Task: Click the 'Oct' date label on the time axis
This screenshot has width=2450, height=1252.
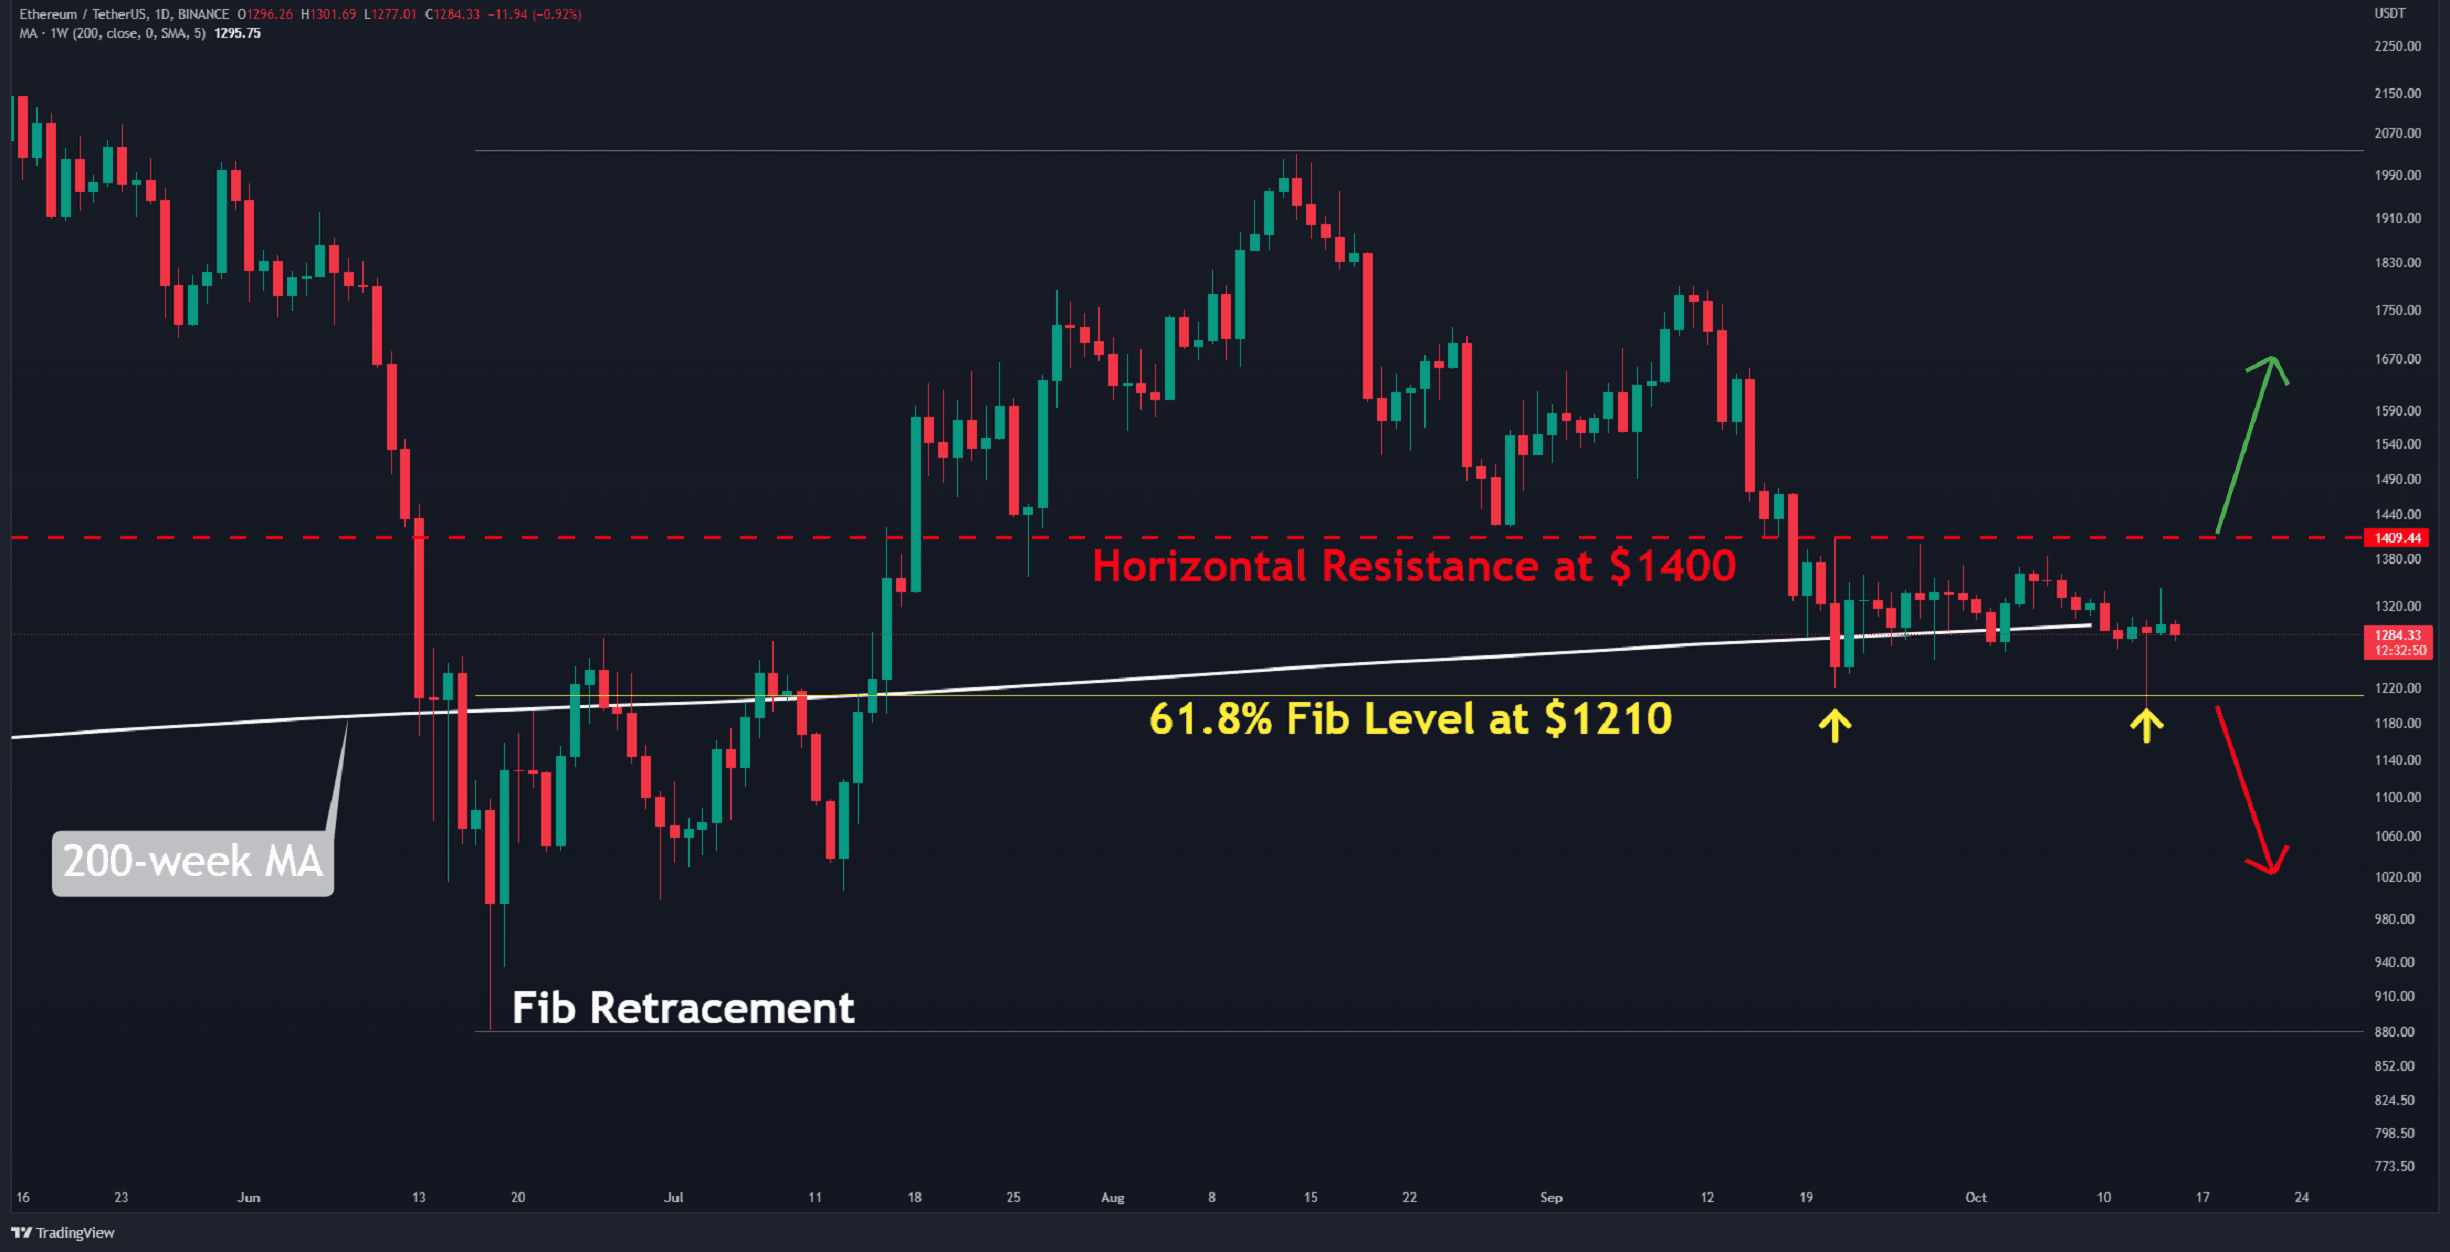Action: [1976, 1197]
